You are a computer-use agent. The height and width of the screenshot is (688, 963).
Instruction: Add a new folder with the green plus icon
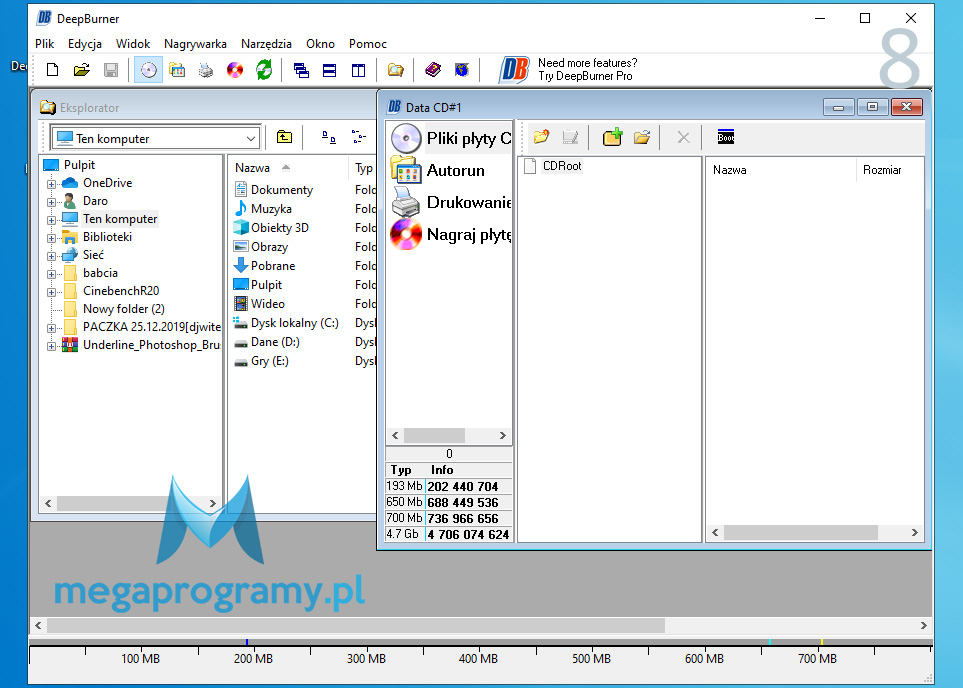612,137
